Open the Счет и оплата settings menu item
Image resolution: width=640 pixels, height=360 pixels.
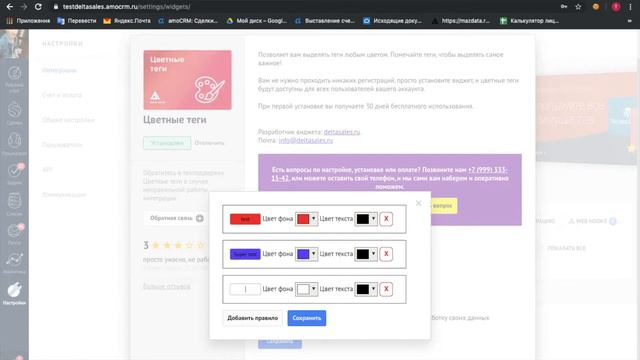coord(62,95)
